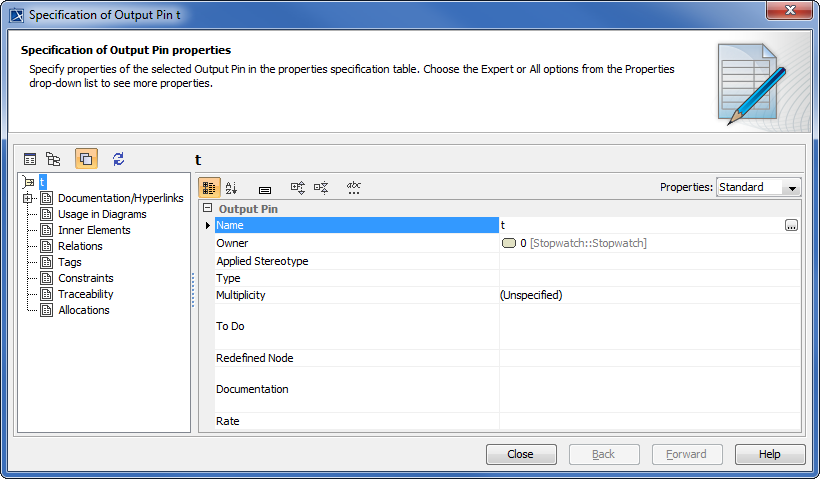Close the specification dialog with X
Viewport: 820px width, 479px height.
[790, 10]
